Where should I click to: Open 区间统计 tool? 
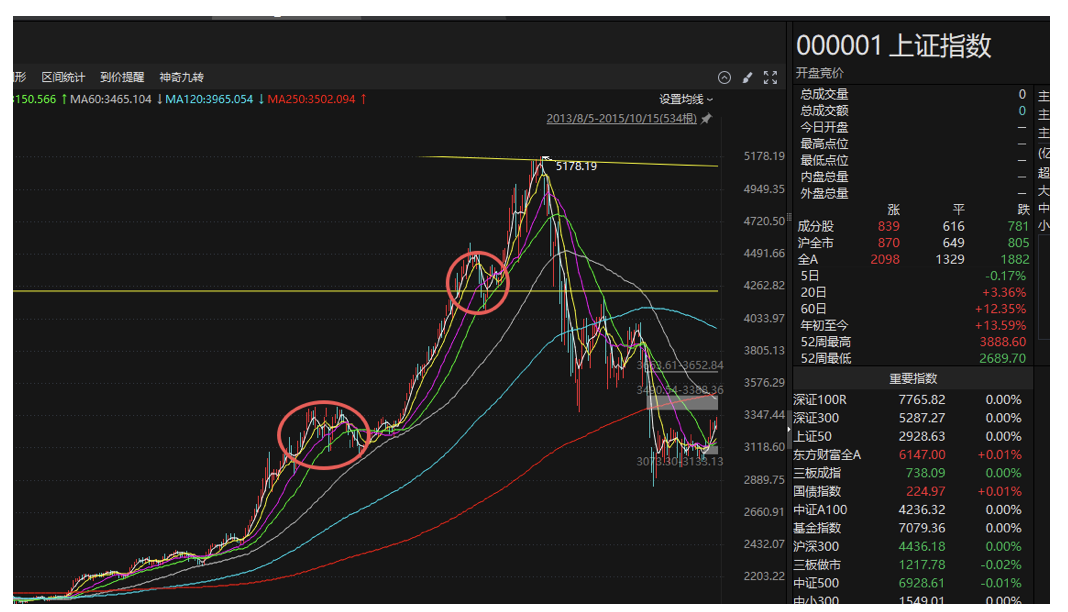[x=63, y=78]
